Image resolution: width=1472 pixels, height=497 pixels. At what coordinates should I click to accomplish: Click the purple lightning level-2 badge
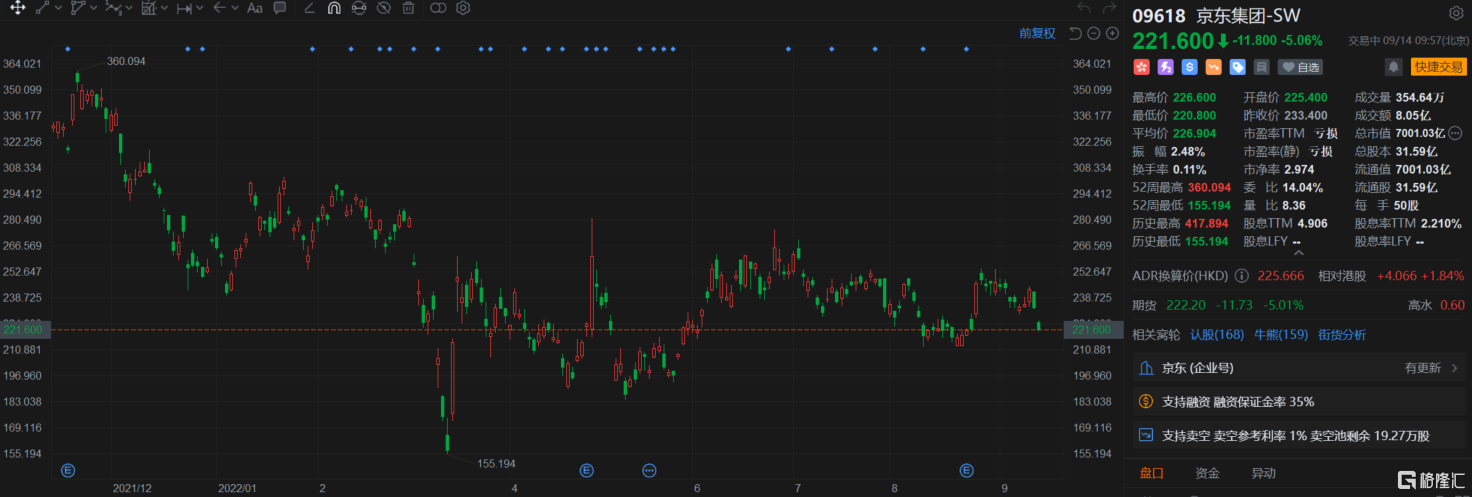pyautogui.click(x=1165, y=67)
